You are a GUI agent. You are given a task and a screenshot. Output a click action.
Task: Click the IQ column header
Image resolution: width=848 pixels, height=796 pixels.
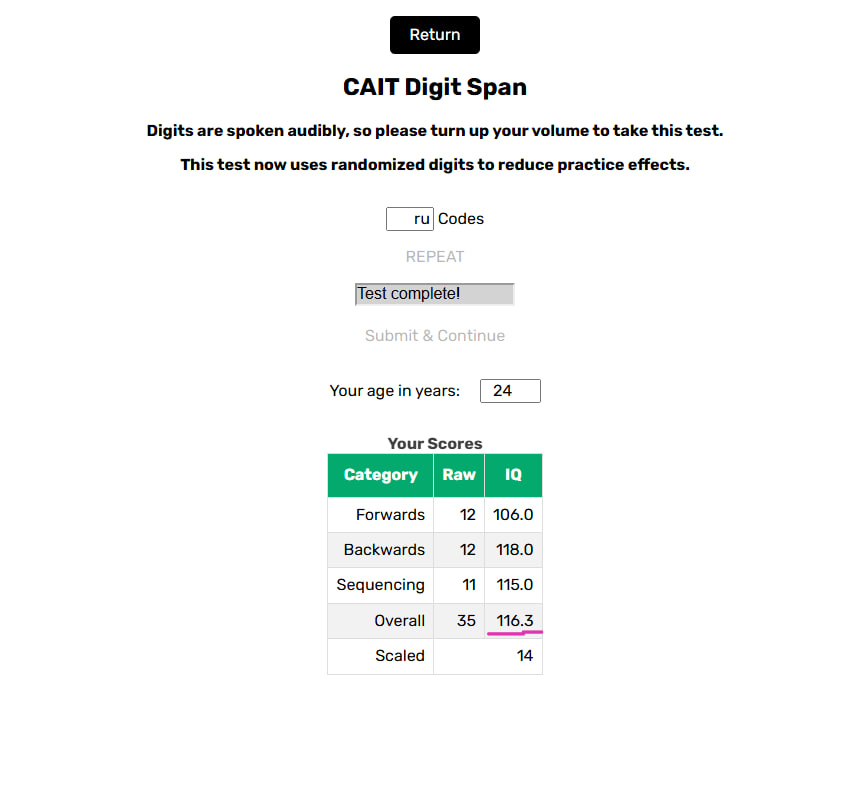[513, 475]
